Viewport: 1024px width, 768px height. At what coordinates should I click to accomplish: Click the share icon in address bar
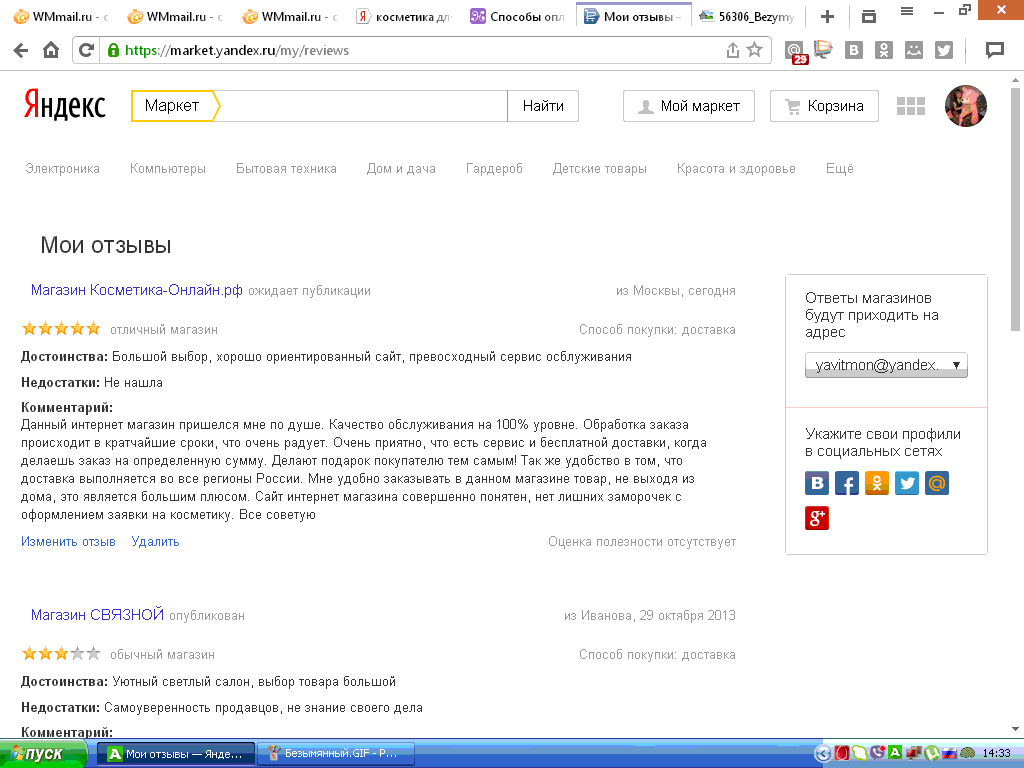[733, 50]
